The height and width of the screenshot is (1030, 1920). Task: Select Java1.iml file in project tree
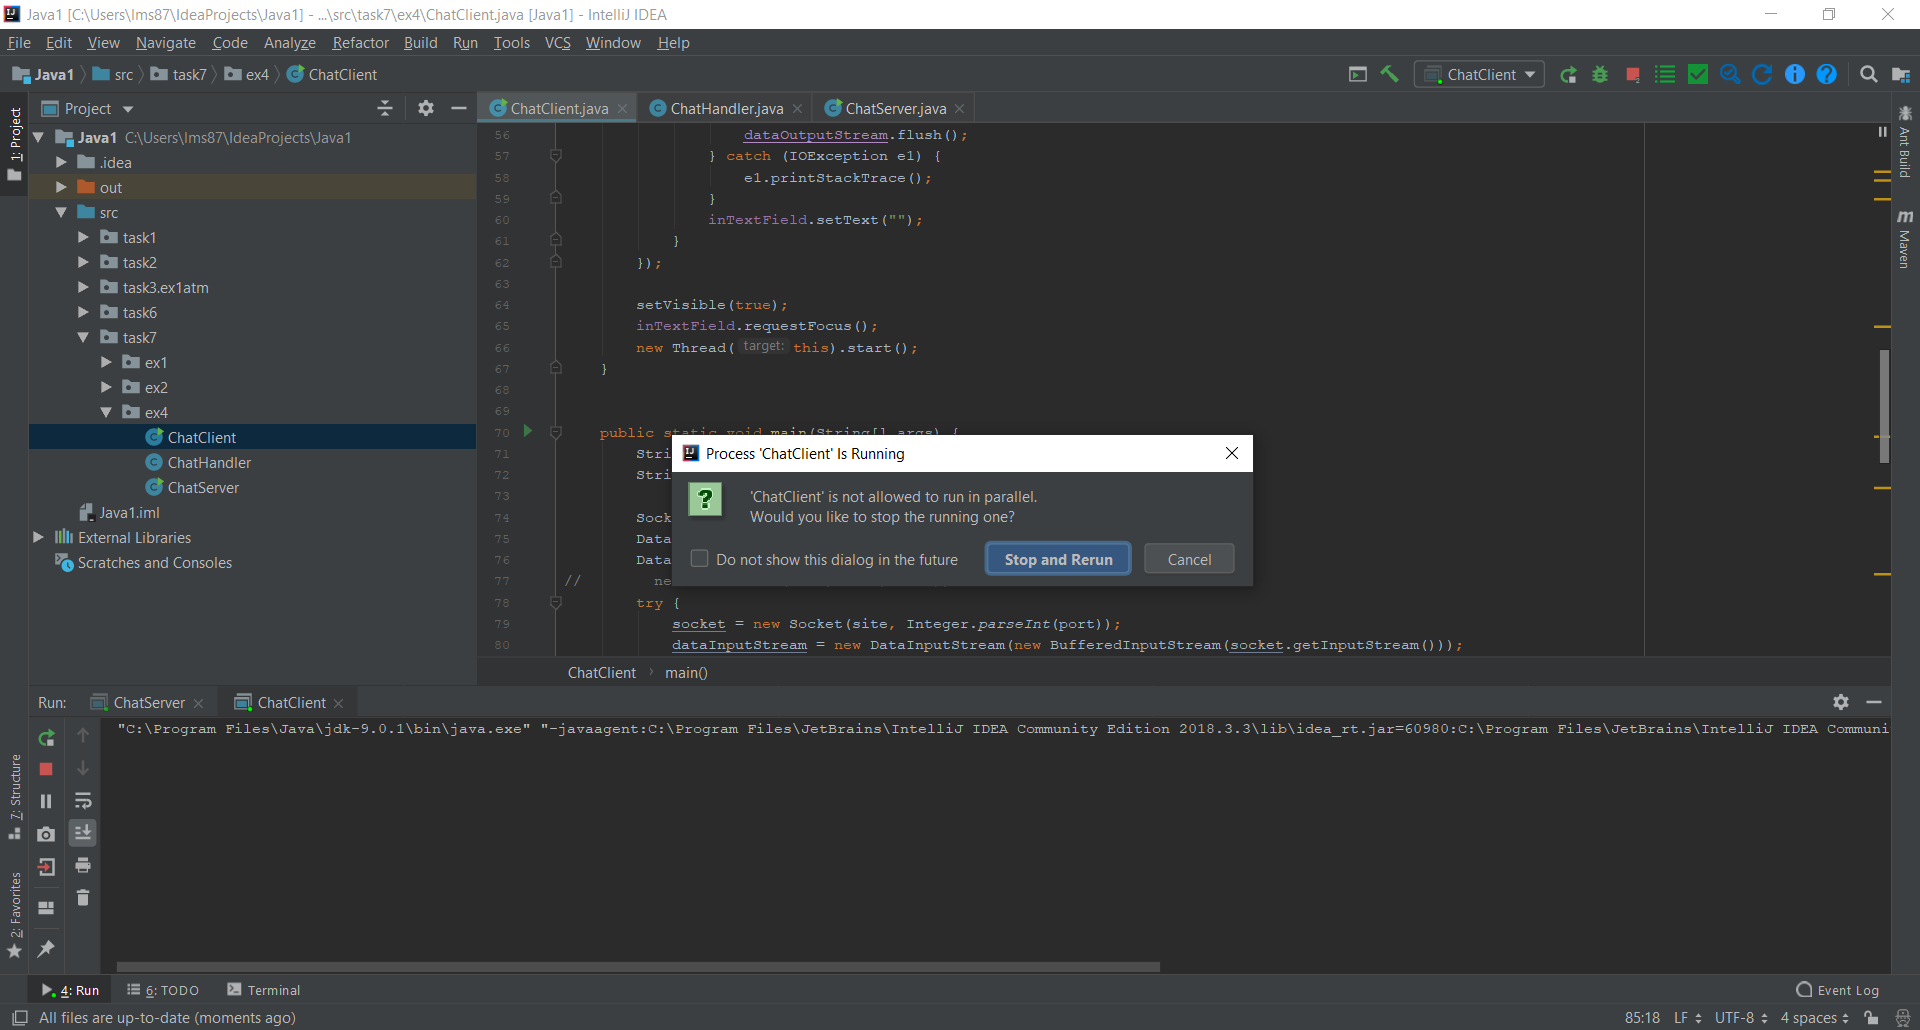point(129,512)
